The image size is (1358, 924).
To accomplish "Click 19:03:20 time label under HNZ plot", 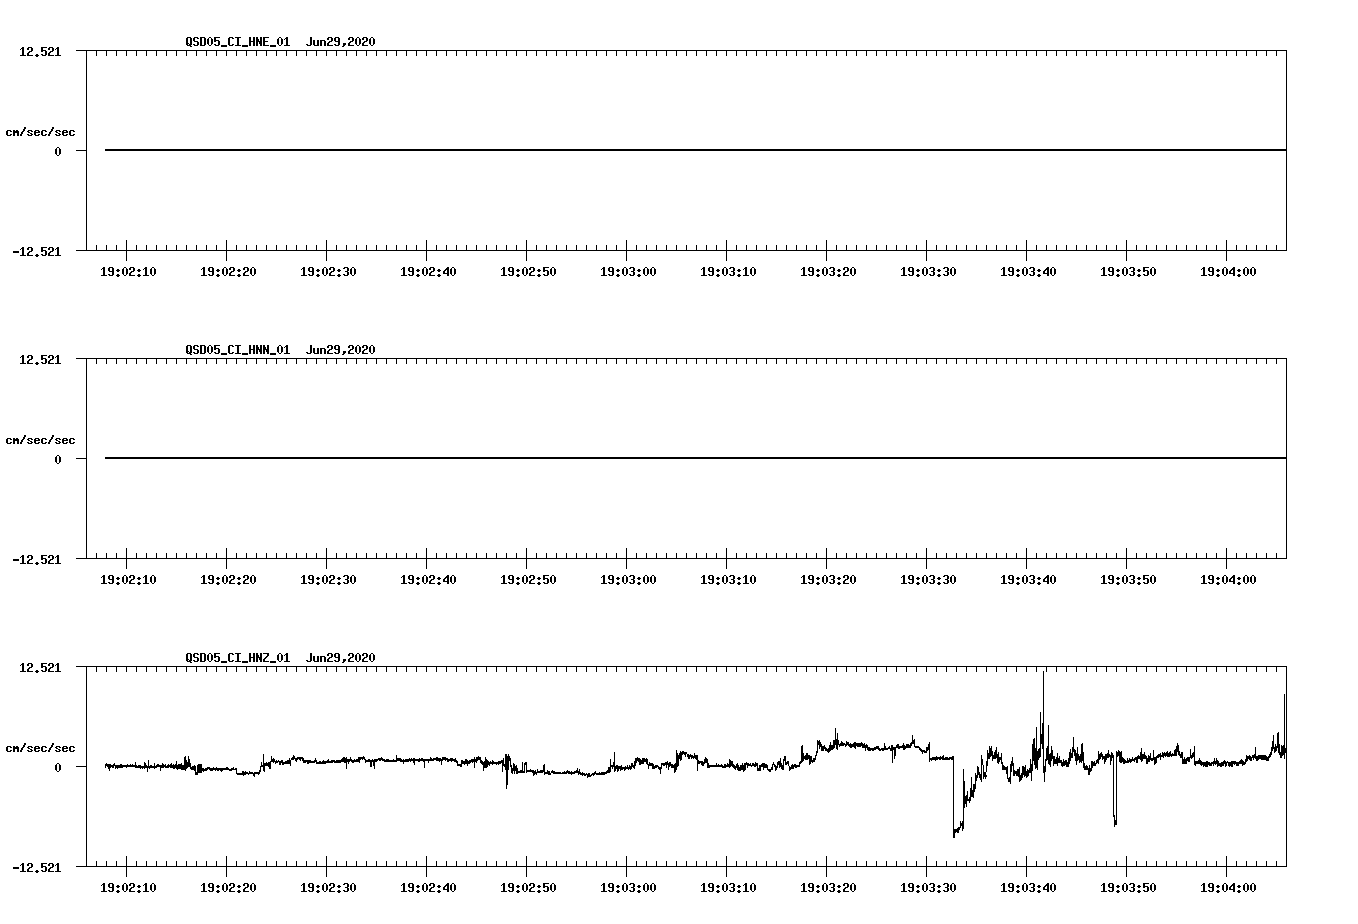I will click(828, 888).
